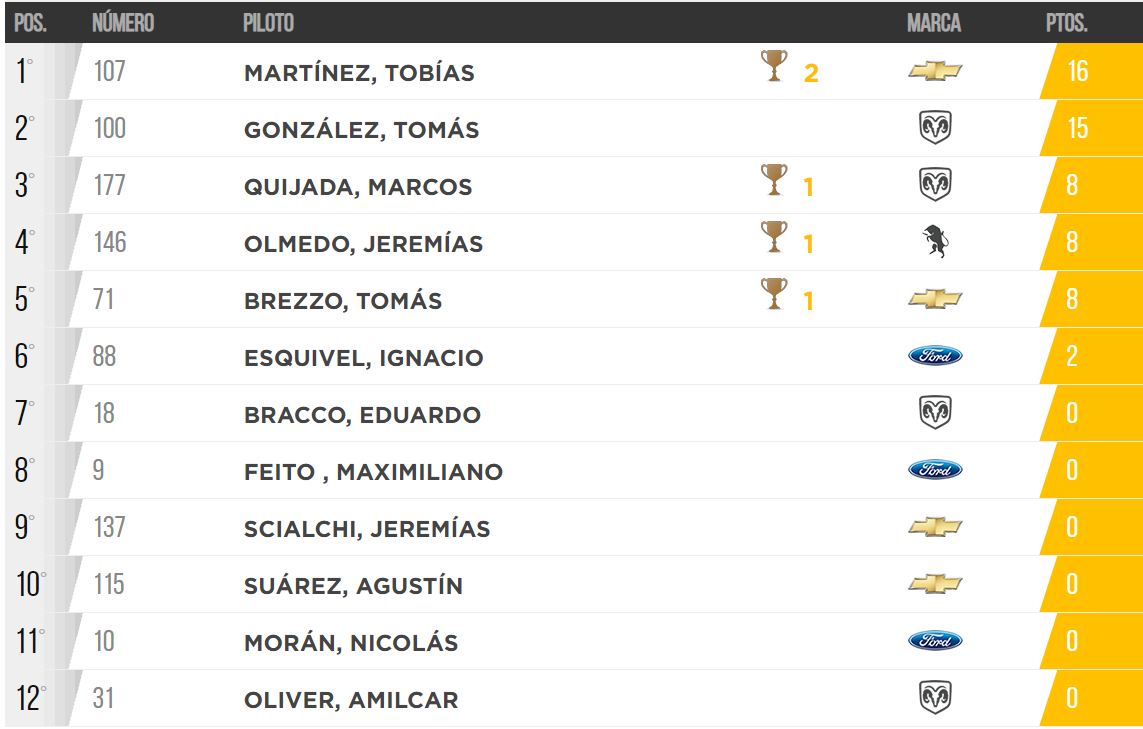This screenshot has width=1143, height=729.
Task: Click the Dodge Ram logo beside Oliver, Amilcar
Action: 935,698
